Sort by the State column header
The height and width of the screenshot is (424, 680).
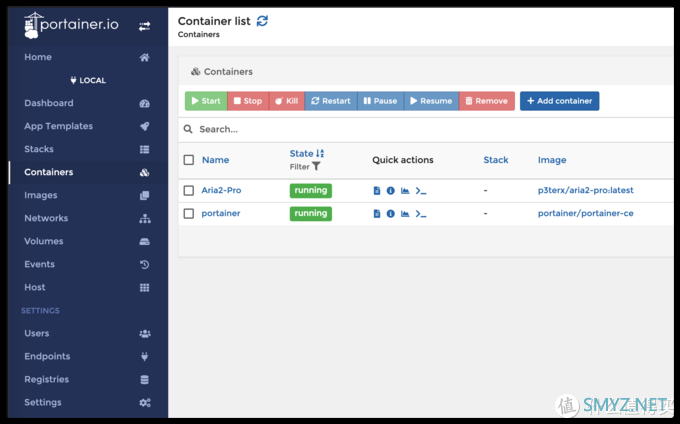pyautogui.click(x=307, y=153)
